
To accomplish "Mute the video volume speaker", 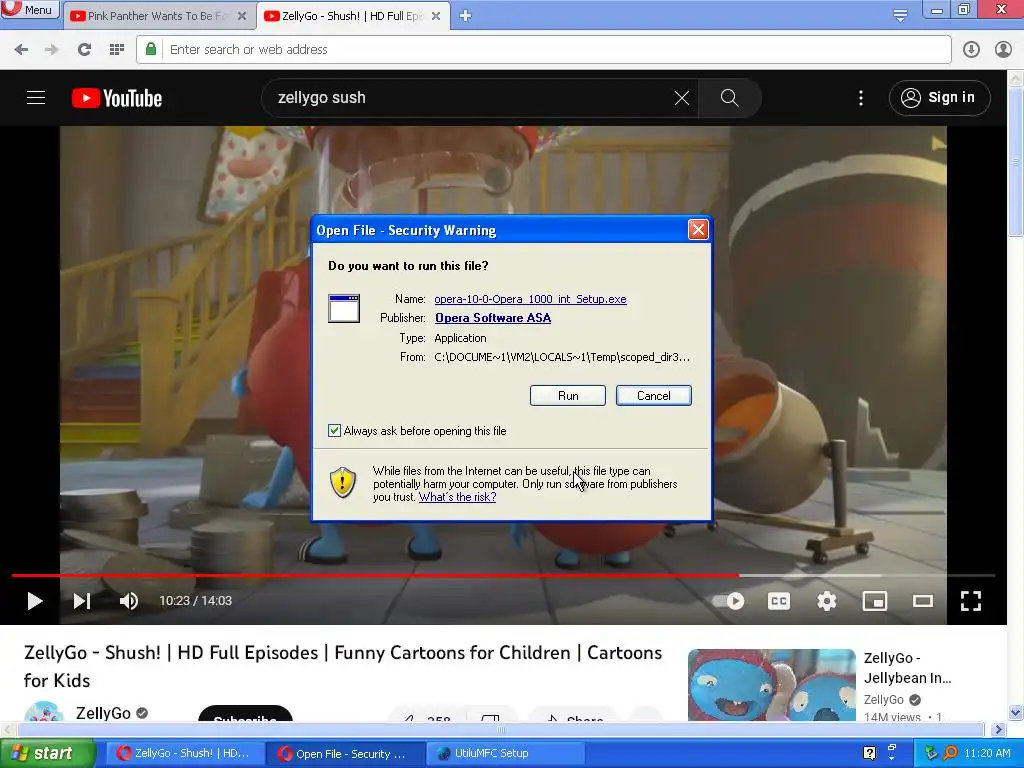I will 129,601.
